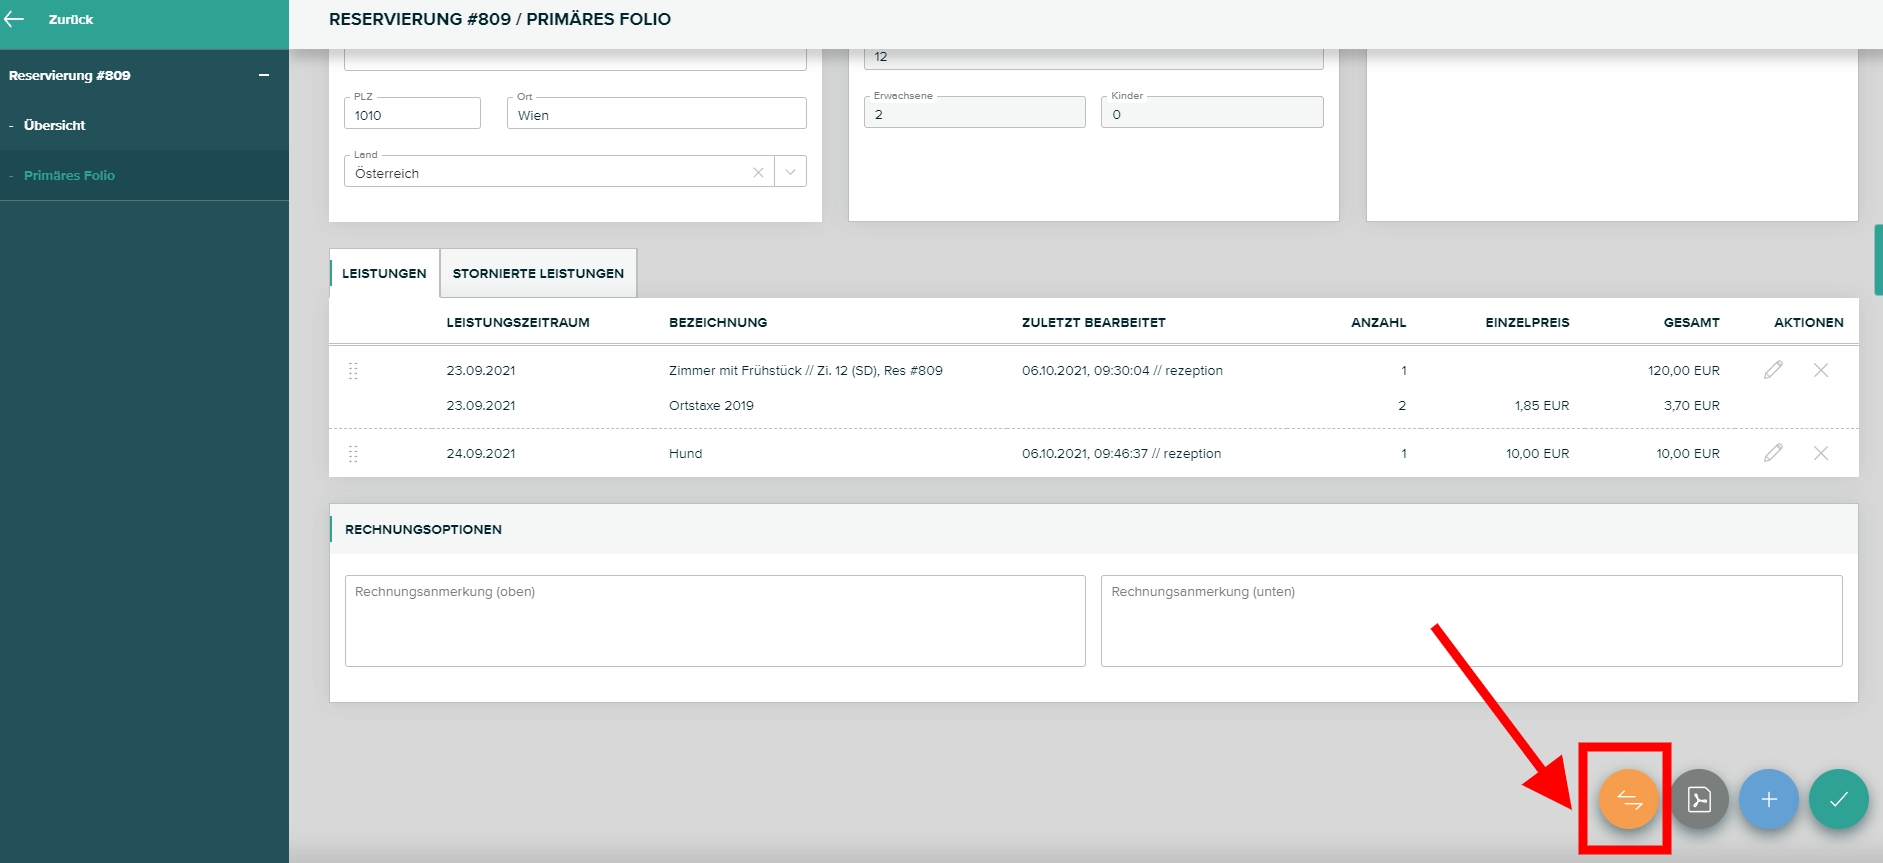Expand the Land dropdown chevron
1883x863 pixels.
click(x=790, y=173)
